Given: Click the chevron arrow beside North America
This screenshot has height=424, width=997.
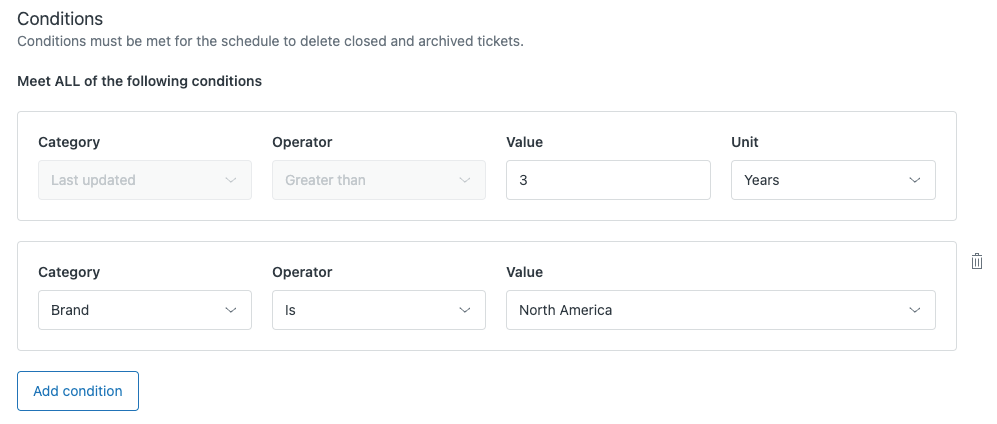Looking at the screenshot, I should [x=914, y=310].
